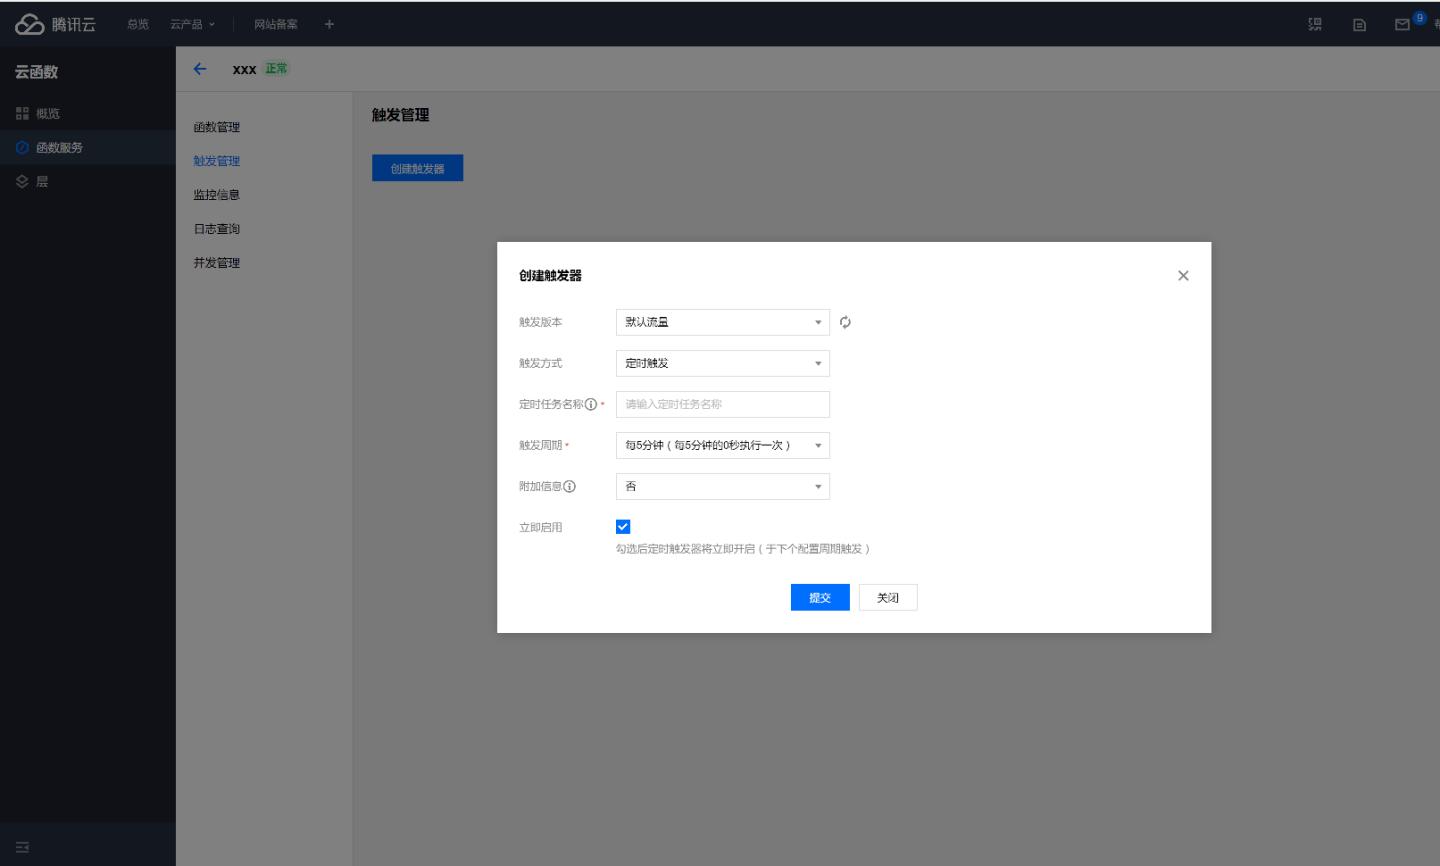Click the 提交 button

(x=819, y=597)
